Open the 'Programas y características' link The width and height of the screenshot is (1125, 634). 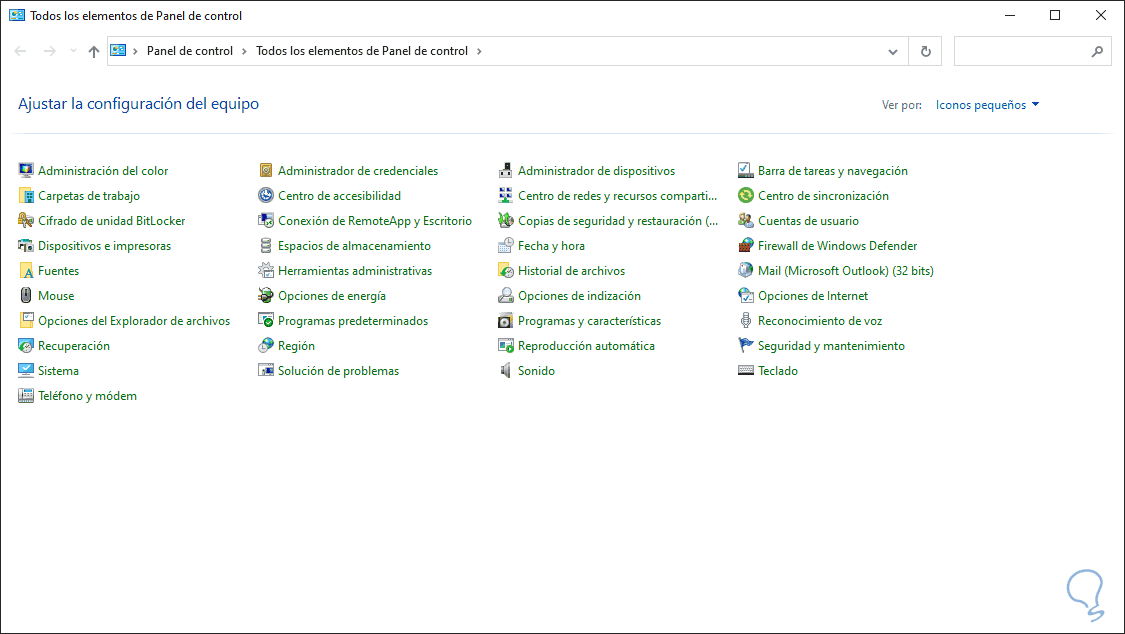click(x=589, y=321)
